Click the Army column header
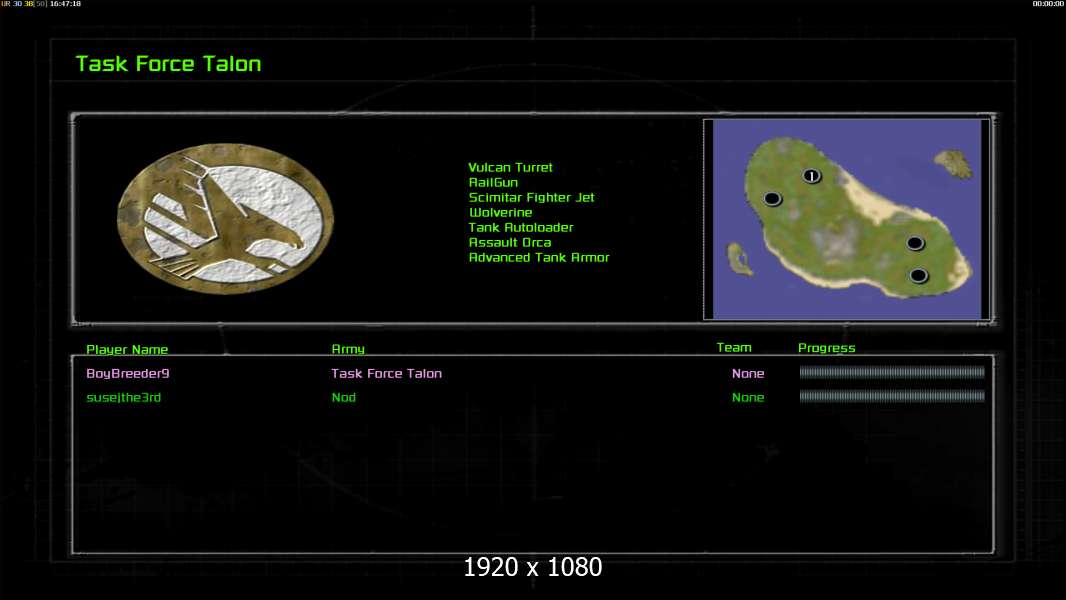 pyautogui.click(x=348, y=349)
